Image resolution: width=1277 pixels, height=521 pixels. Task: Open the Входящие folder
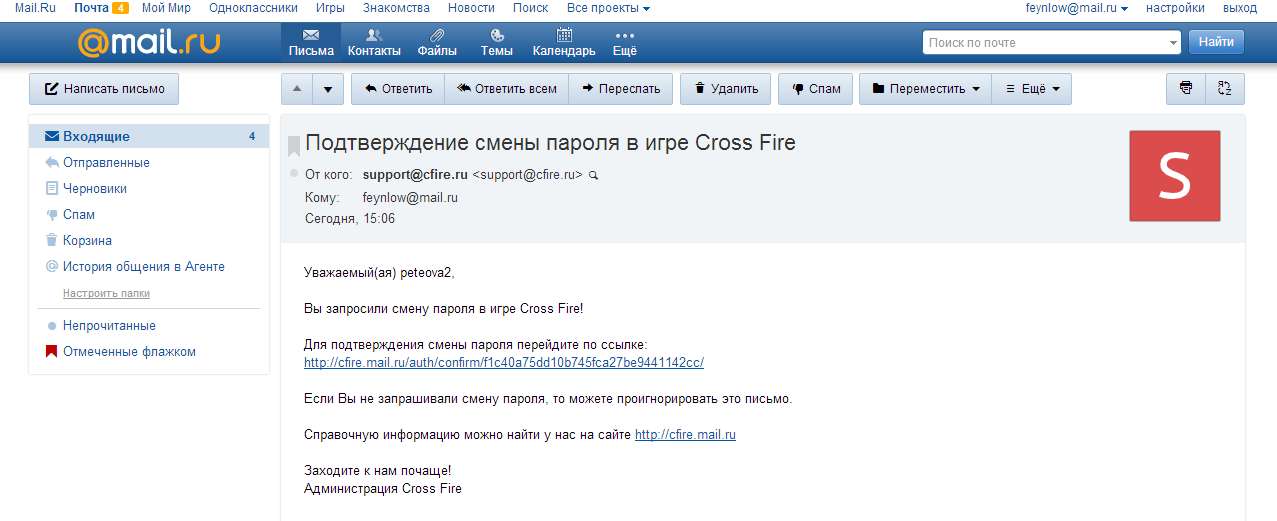pyautogui.click(x=149, y=136)
